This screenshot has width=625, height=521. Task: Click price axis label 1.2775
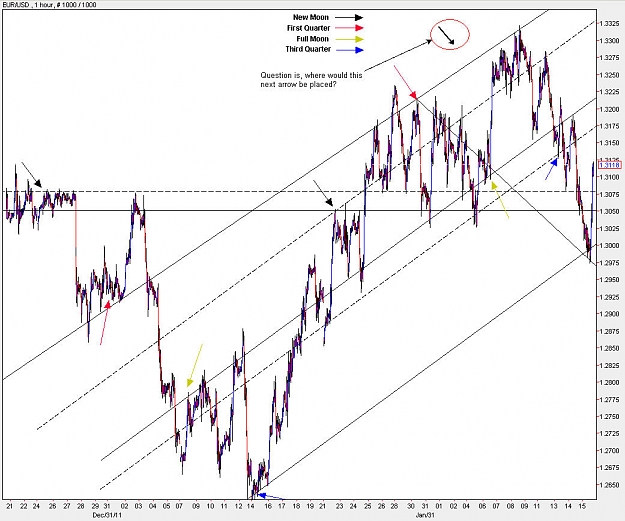point(609,399)
